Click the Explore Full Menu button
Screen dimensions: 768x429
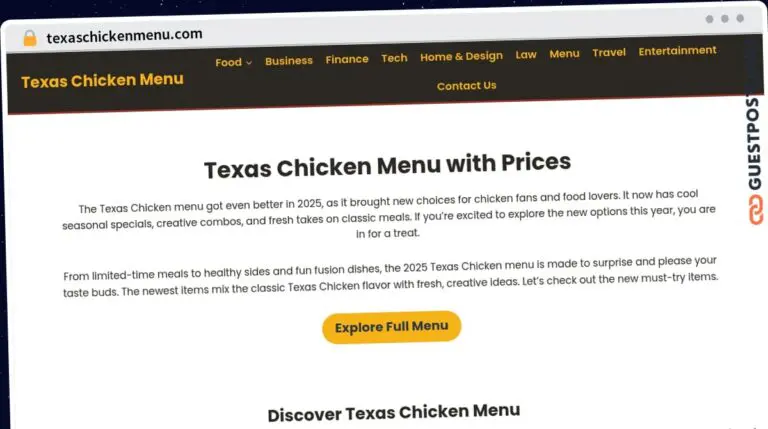coord(391,327)
